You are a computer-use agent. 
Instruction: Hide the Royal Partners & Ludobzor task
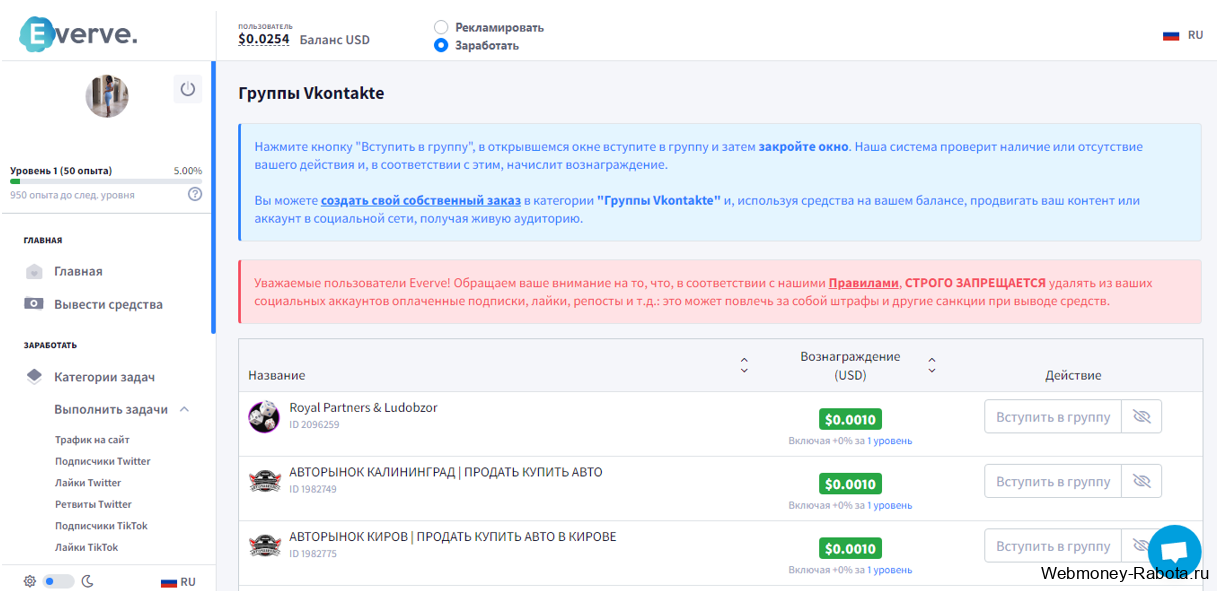[1142, 417]
